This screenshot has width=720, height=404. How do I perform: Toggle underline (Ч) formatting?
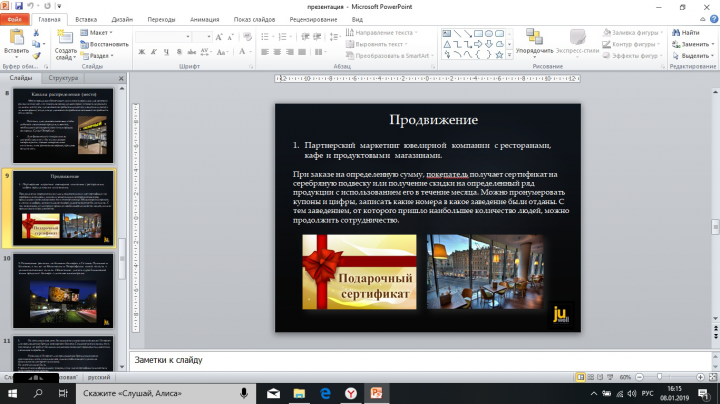click(x=166, y=52)
